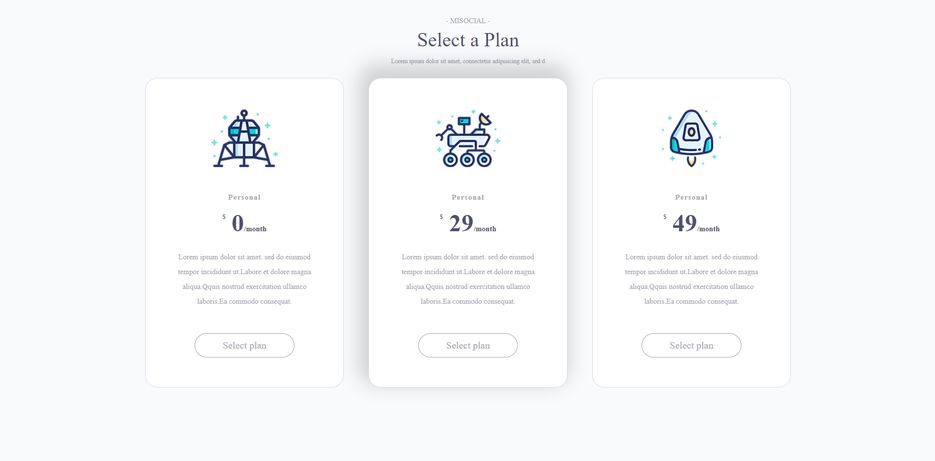Click the lunar lander icon
Screen dimensions: 935x461
click(x=244, y=138)
